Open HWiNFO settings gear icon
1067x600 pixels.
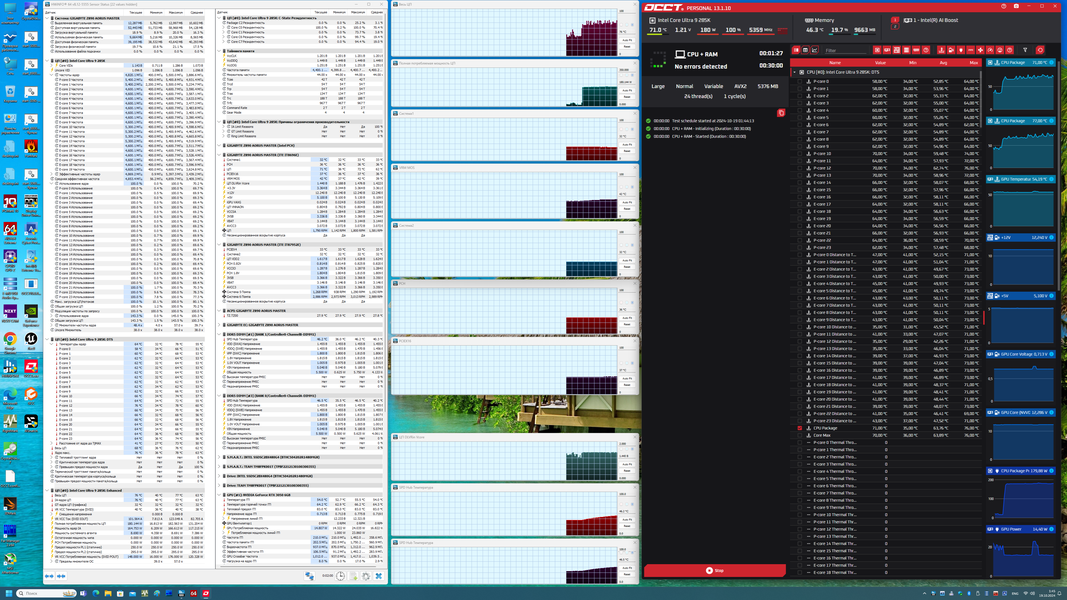point(366,576)
